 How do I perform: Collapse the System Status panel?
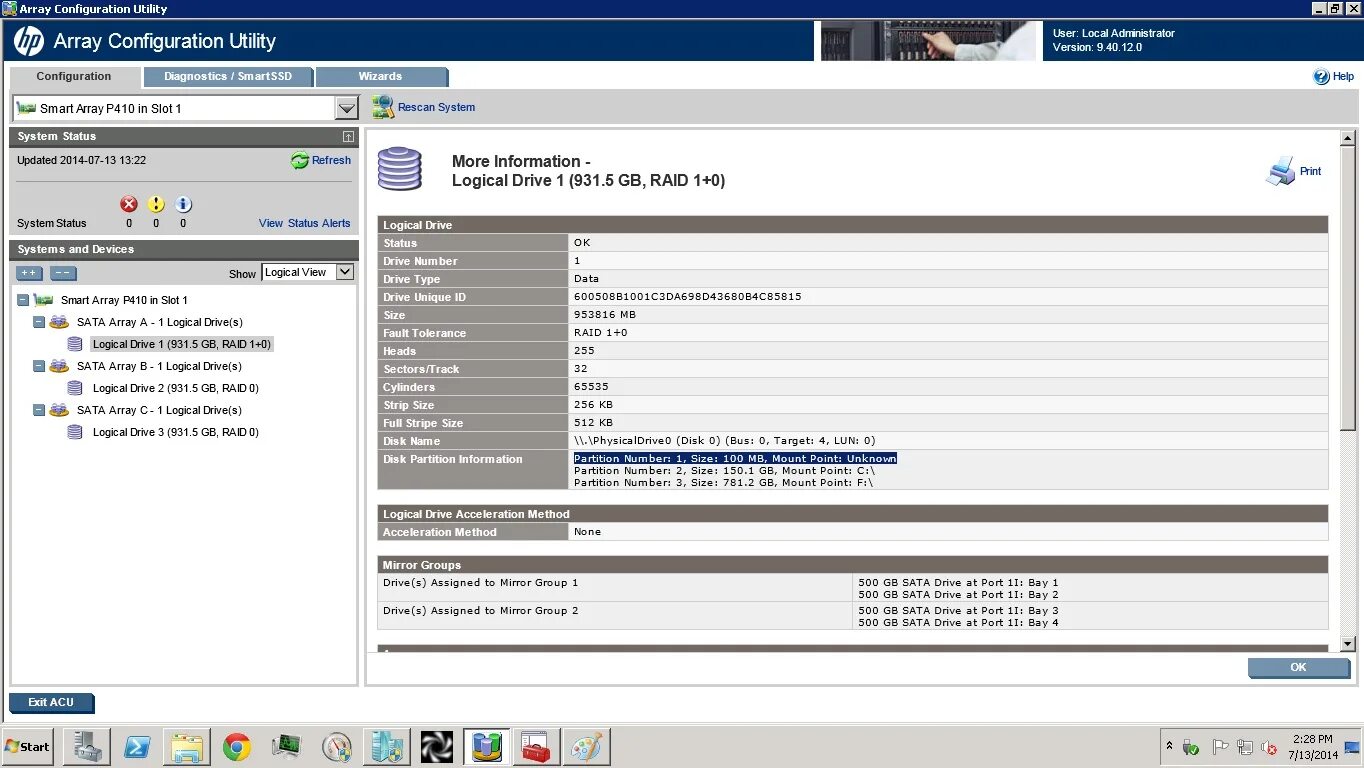[348, 136]
